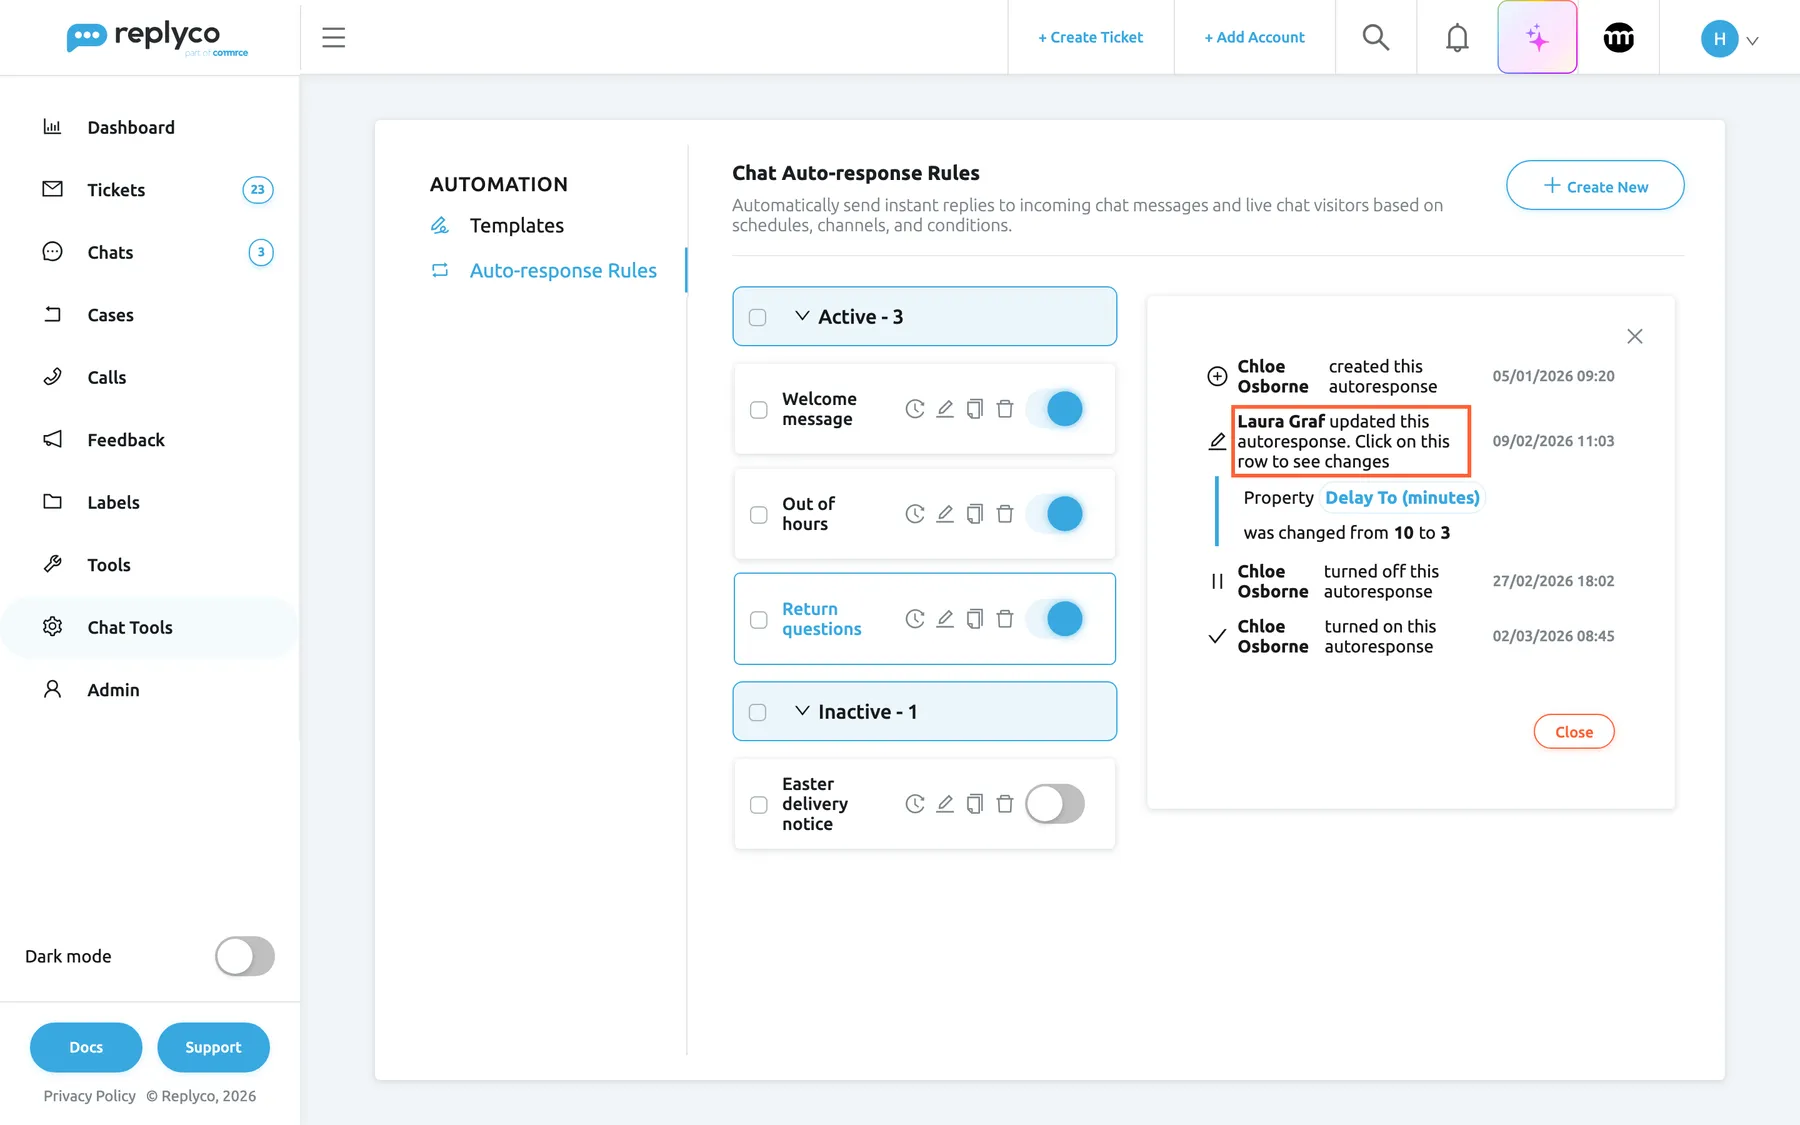The height and width of the screenshot is (1125, 1800).
Task: Switch off the Return questions toggle
Action: coord(1055,619)
